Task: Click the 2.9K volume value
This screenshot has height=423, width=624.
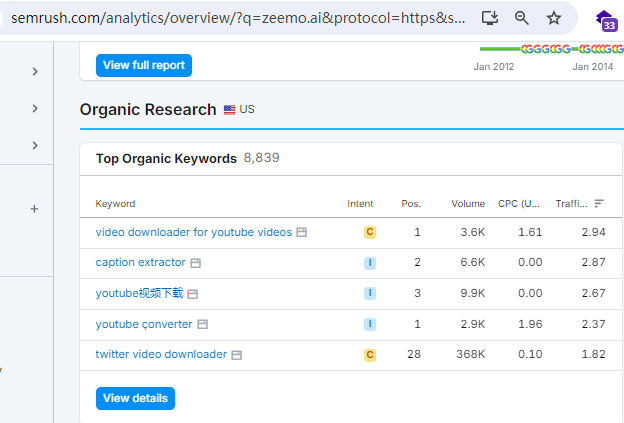Action: tap(473, 324)
